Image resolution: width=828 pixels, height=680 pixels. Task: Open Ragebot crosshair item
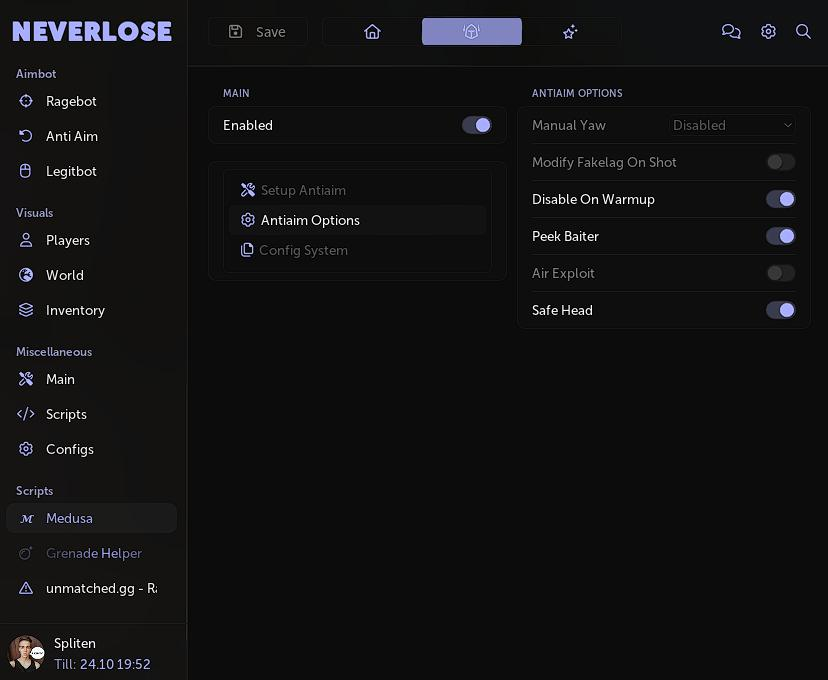click(70, 101)
